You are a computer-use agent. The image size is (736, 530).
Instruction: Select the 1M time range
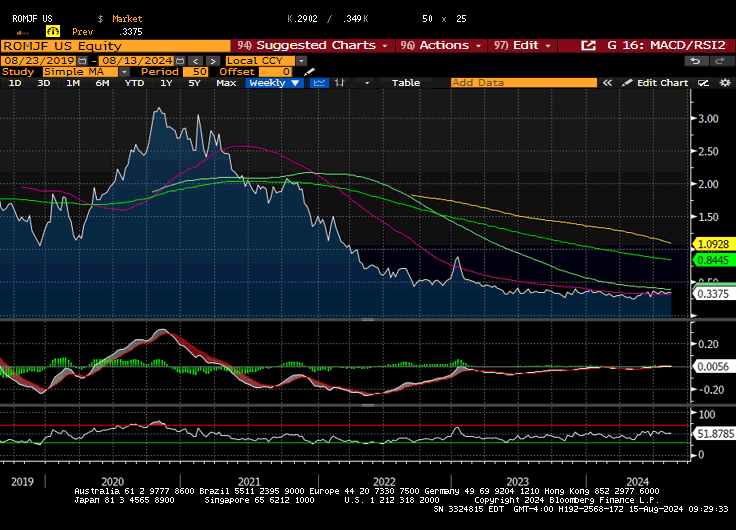[73, 83]
